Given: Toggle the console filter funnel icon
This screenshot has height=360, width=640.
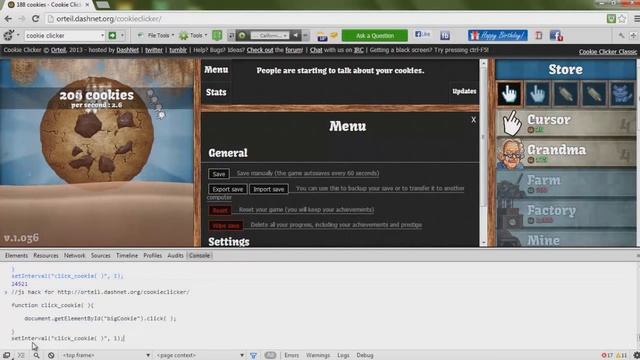Looking at the screenshot, I should [253, 356].
